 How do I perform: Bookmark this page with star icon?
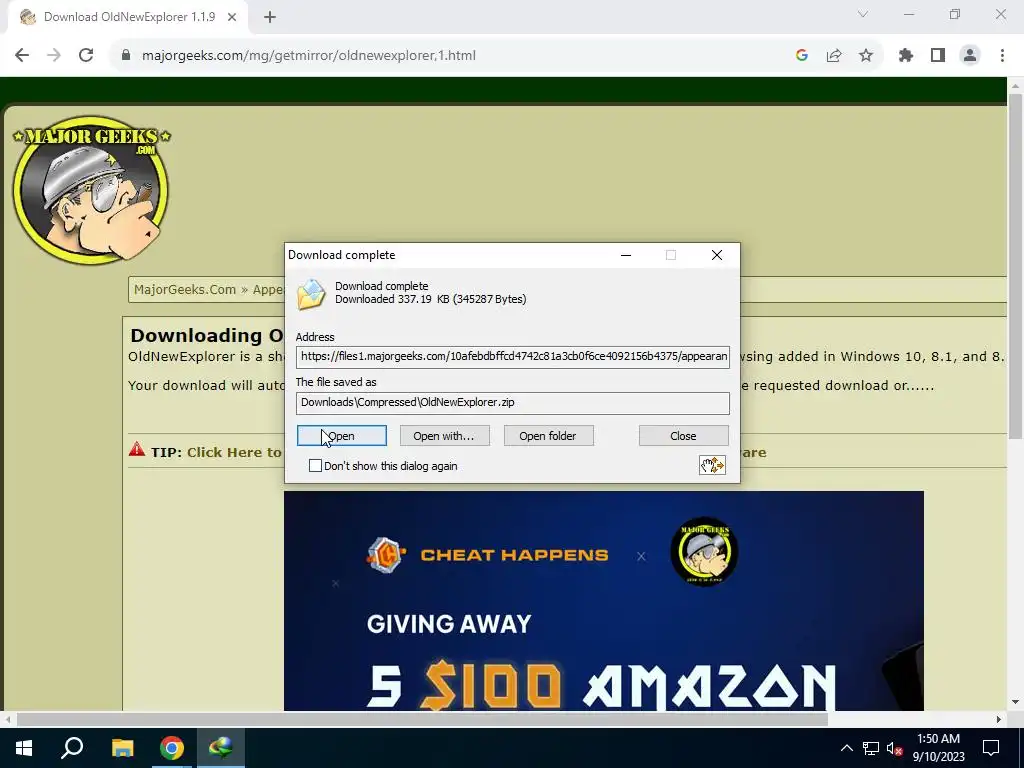[x=866, y=56]
